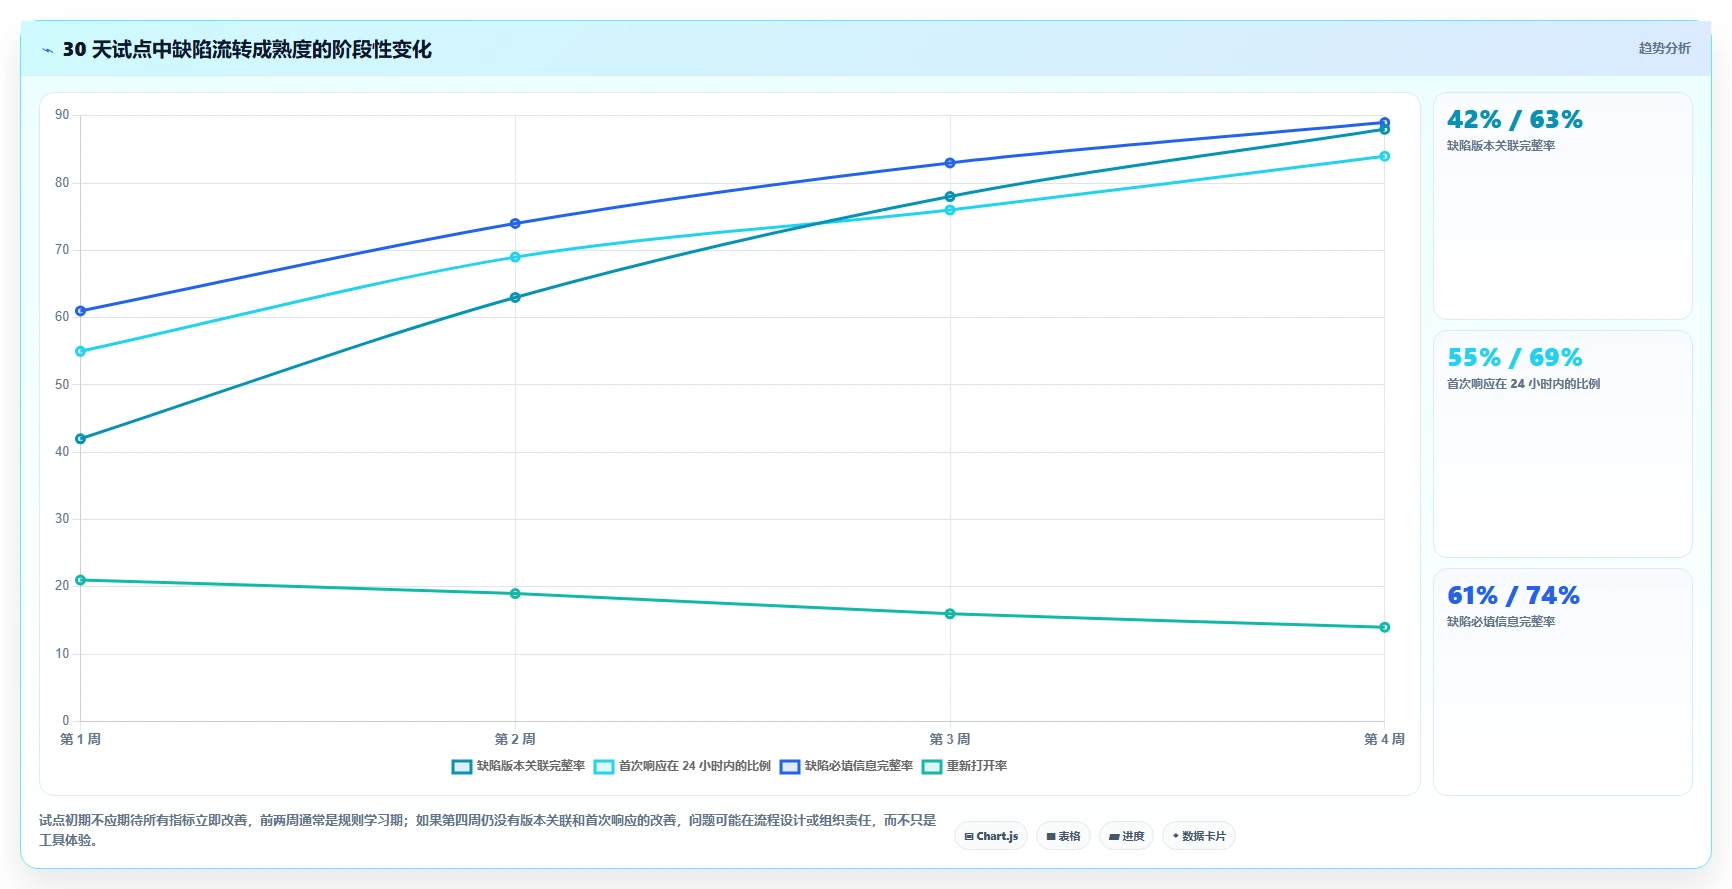This screenshot has height=889, width=1732.
Task: Click the teal 重新打开率 legend color swatch
Action: click(931, 767)
